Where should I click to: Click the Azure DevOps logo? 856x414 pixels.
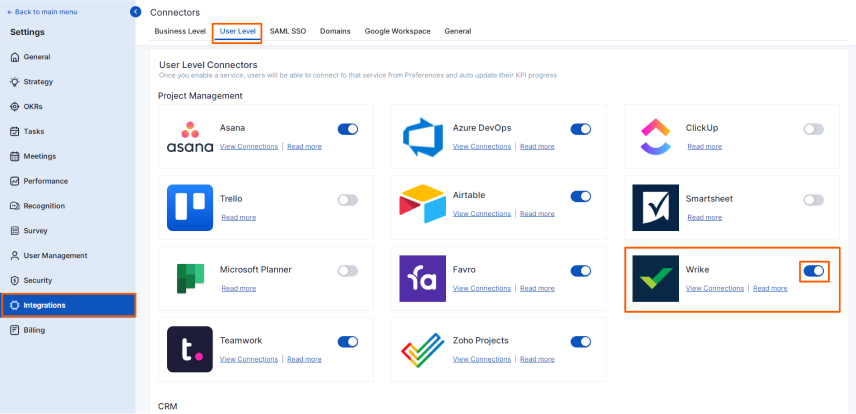pos(423,137)
